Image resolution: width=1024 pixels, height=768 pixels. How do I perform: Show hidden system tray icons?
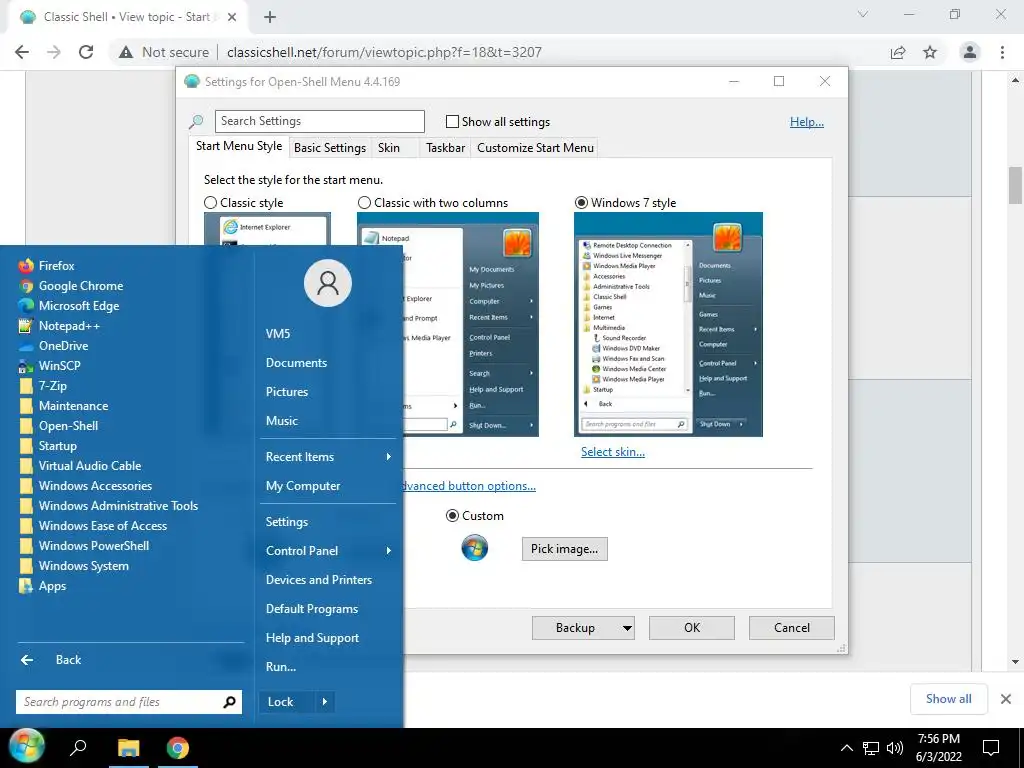tap(846, 748)
